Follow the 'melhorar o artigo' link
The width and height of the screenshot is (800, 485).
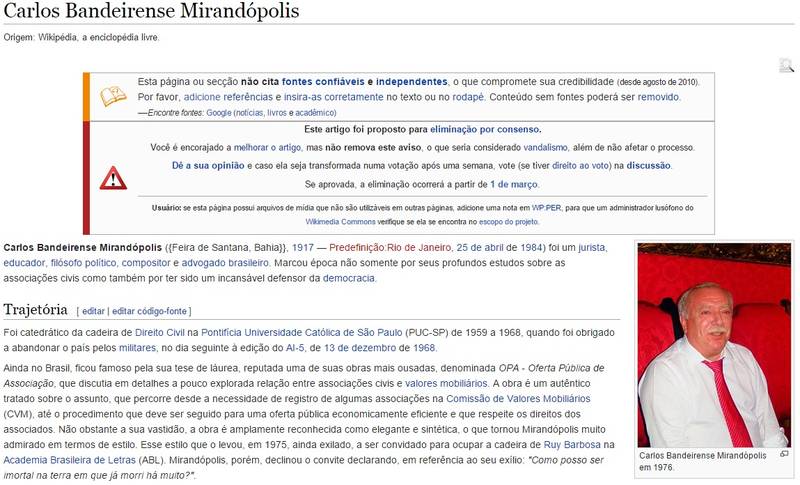click(x=267, y=147)
